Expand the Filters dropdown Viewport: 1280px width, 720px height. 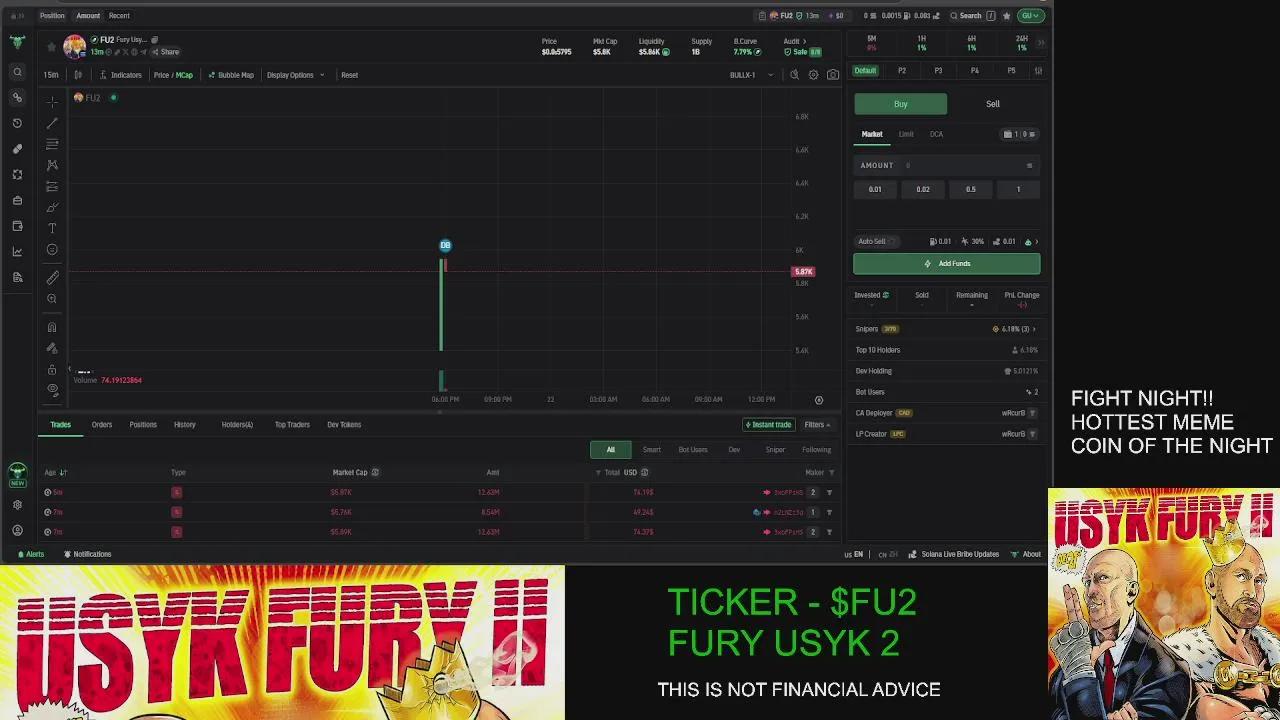[x=817, y=425]
